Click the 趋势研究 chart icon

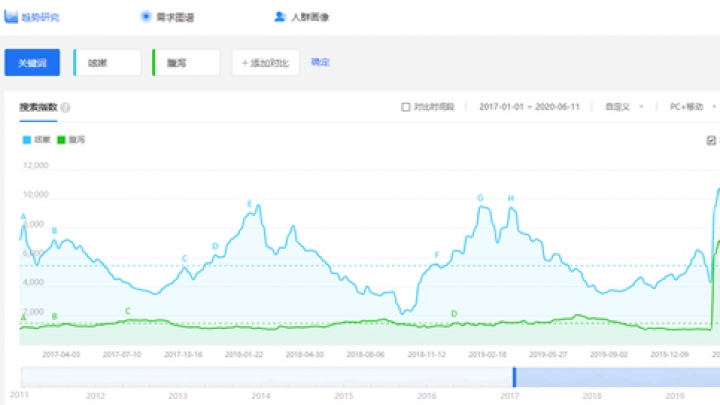[12, 17]
